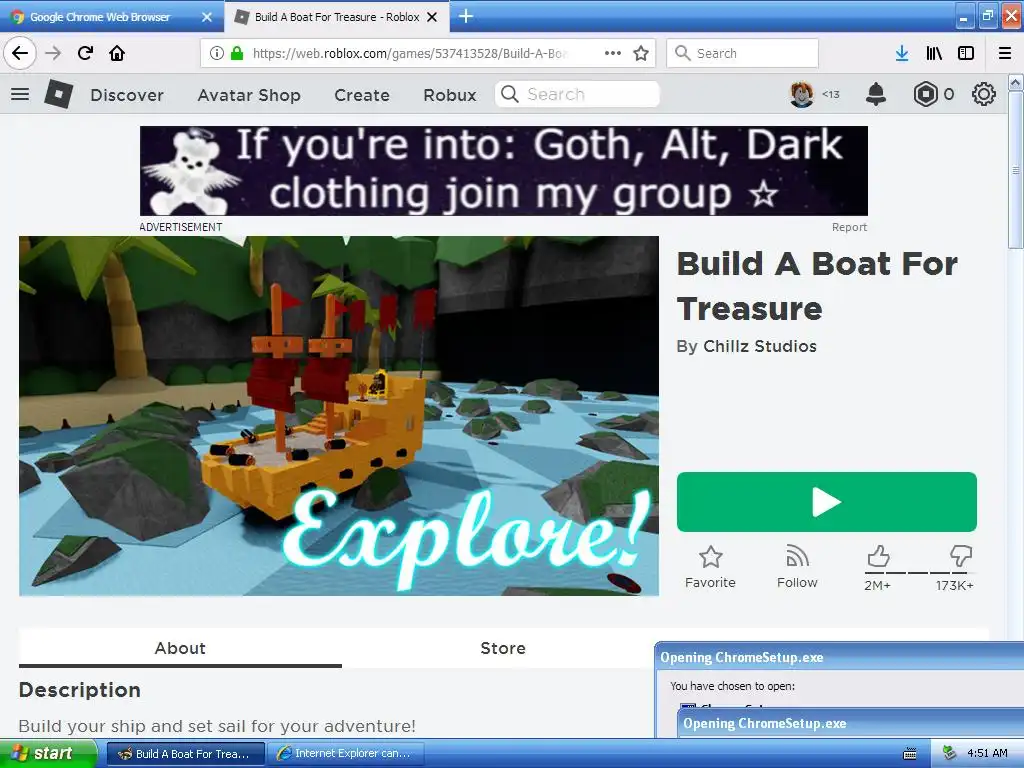Click the scrollbar up arrow
This screenshot has height=768, width=1024.
point(1015,83)
